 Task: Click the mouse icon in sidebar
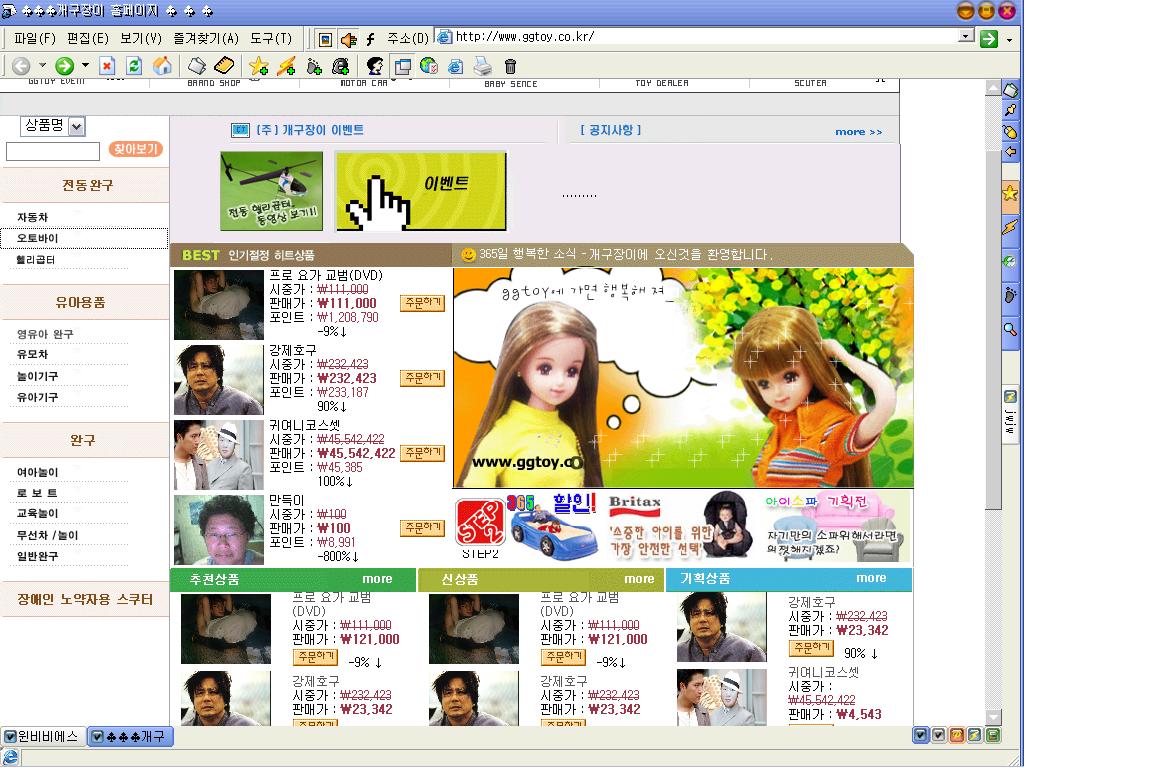click(x=1010, y=132)
